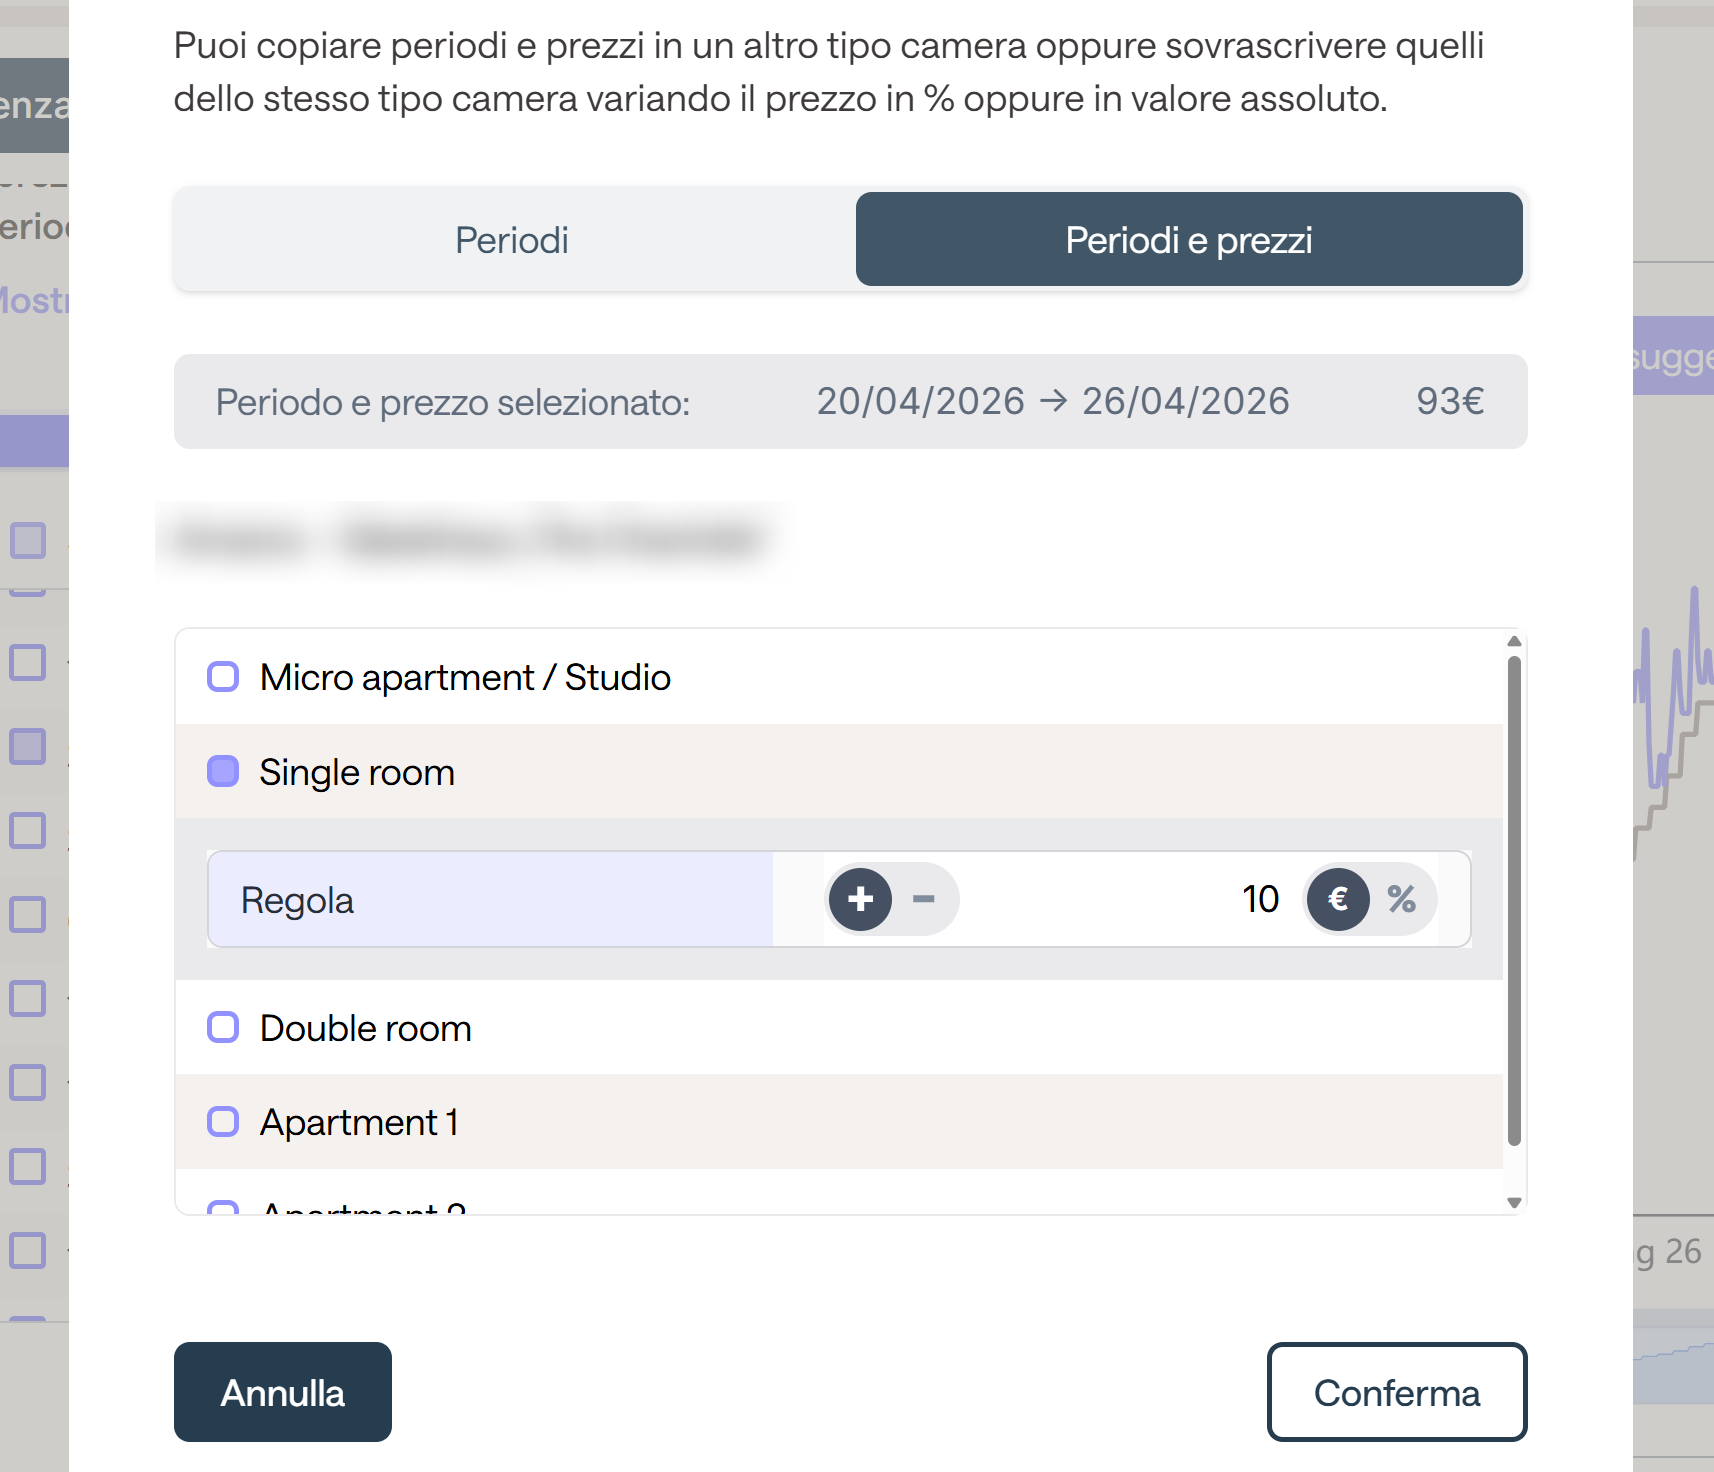Check the Apartment 1 checkbox
Screen dimensions: 1714x1472
[223, 1122]
